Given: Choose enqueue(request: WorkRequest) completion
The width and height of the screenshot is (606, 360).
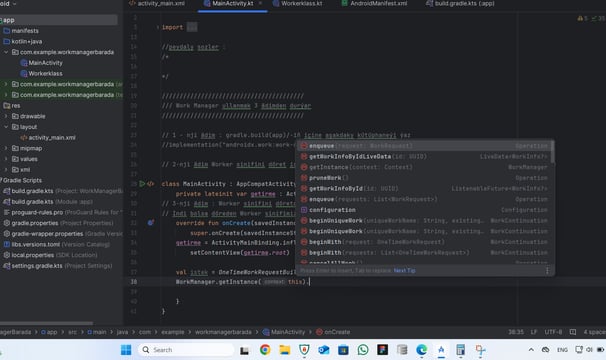Looking at the screenshot, I should pyautogui.click(x=424, y=146).
